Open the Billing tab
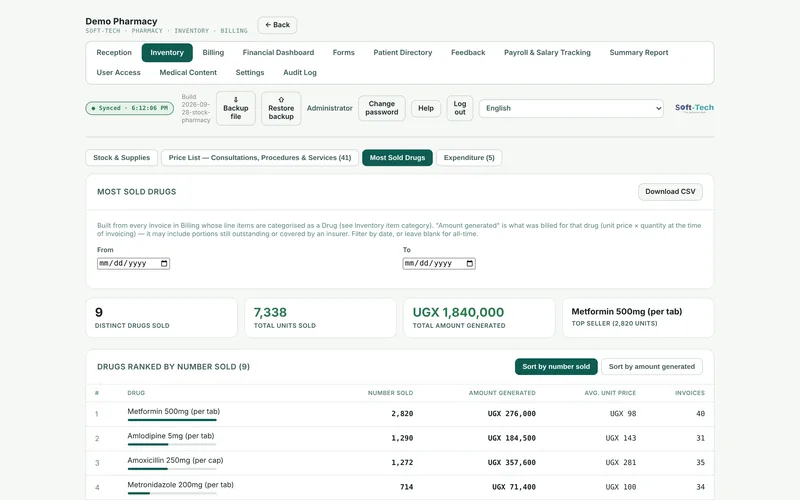This screenshot has height=500, width=800. coord(213,53)
